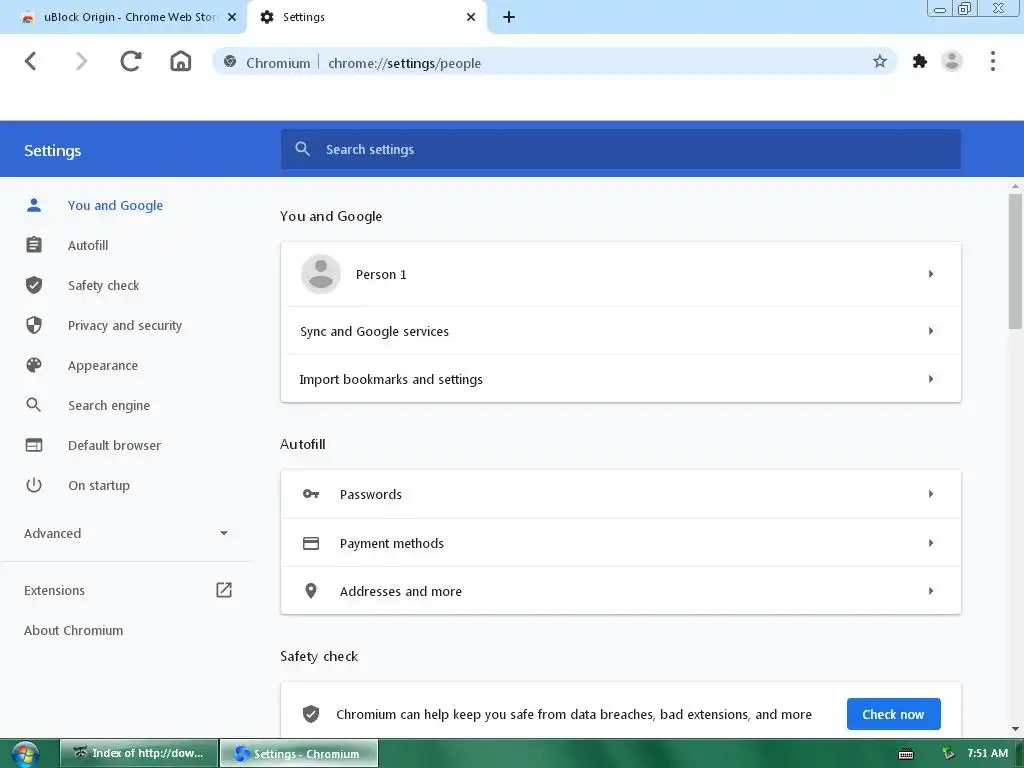The image size is (1024, 768).
Task: Close the uBlock Origin tab
Action: click(232, 17)
